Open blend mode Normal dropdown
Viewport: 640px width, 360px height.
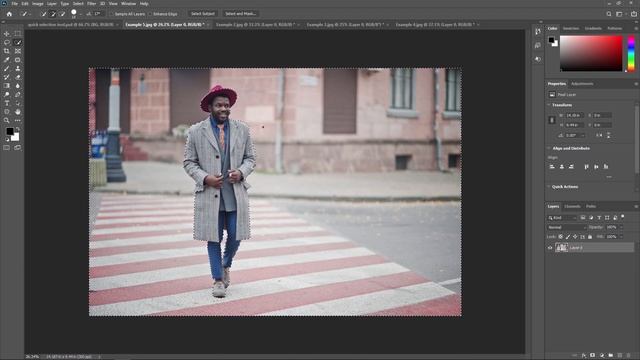(567, 227)
